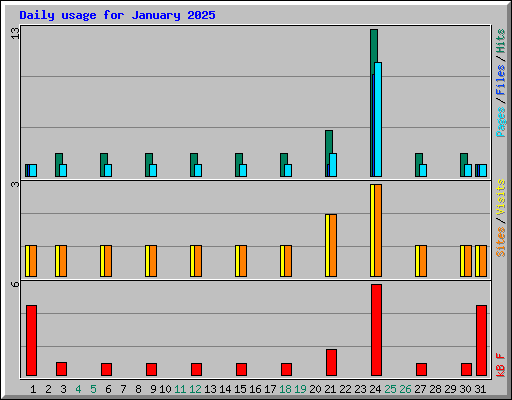Click the red KB bar for day 3

[x=61, y=369]
